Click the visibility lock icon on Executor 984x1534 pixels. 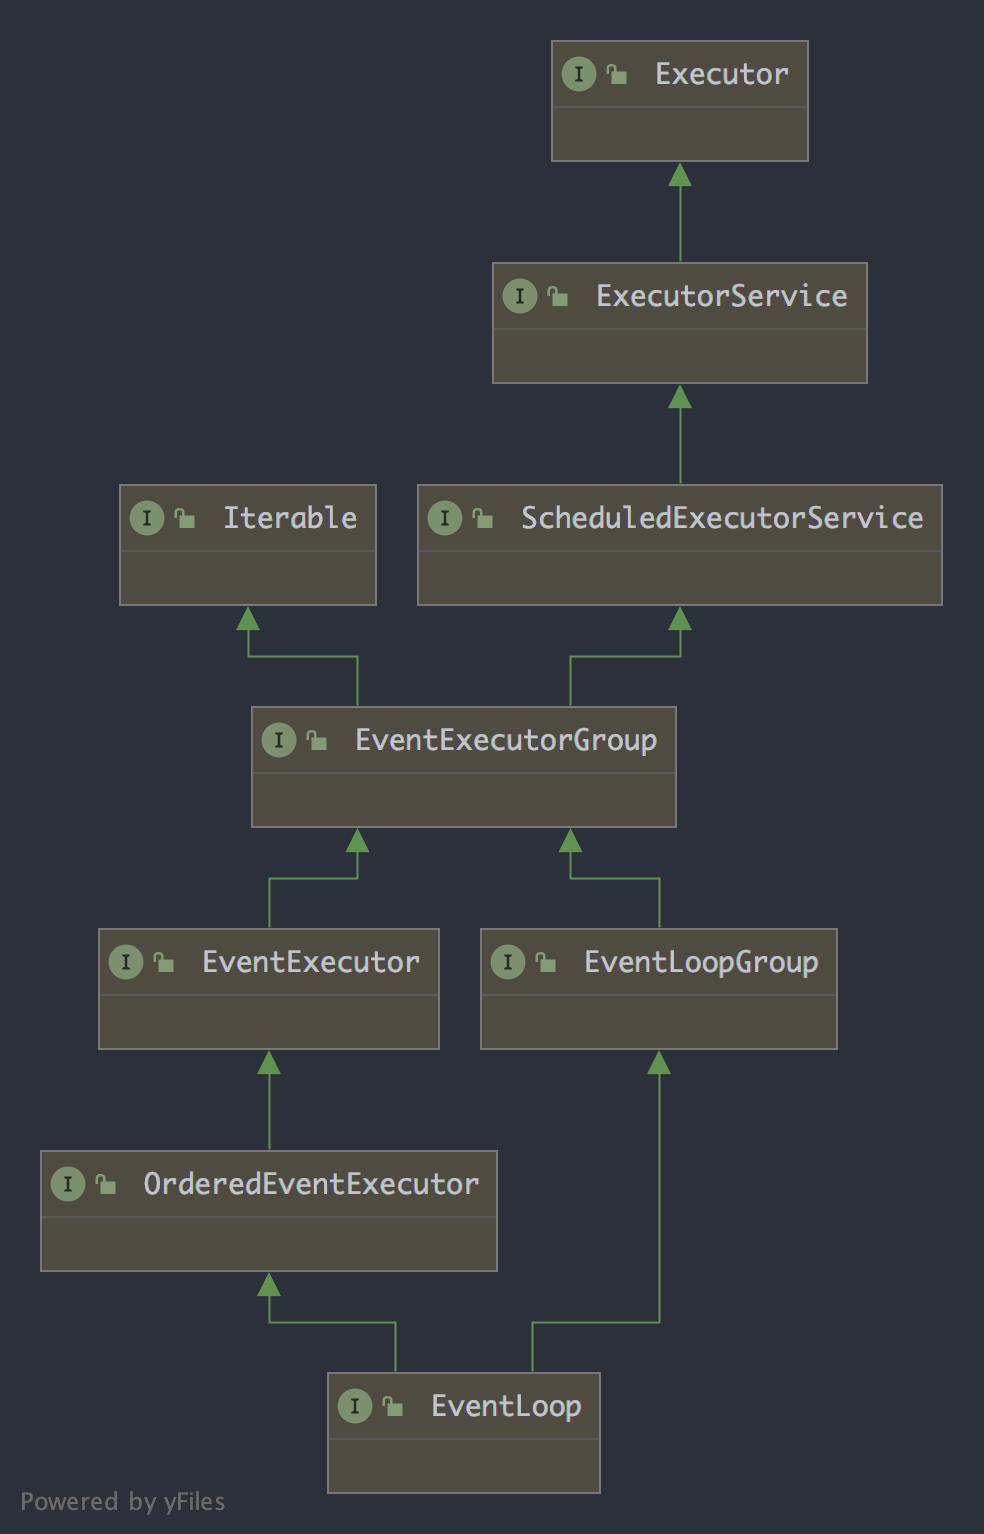click(617, 74)
